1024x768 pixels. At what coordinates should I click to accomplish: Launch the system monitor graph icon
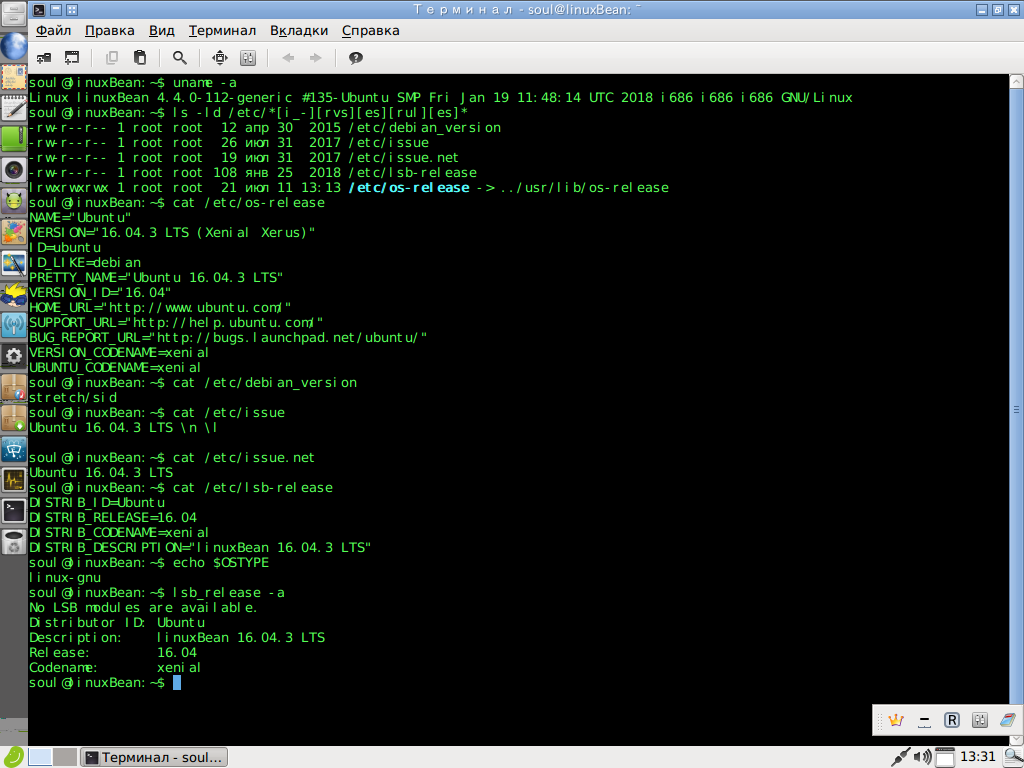[x=13, y=479]
